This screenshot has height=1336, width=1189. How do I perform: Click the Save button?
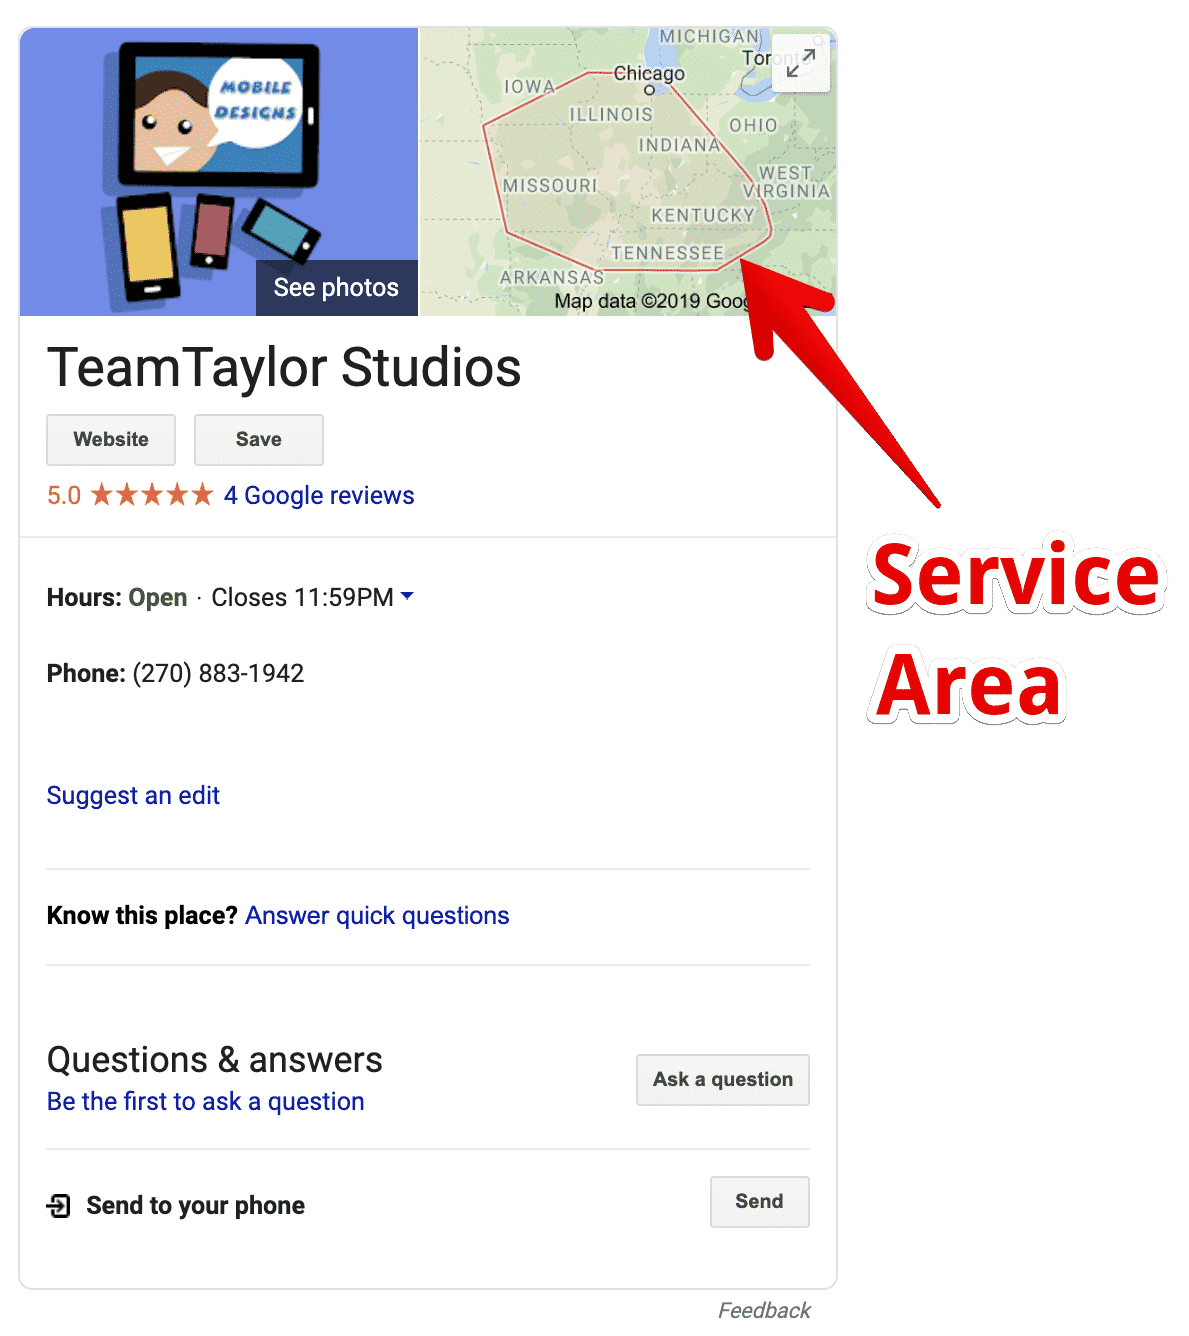pyautogui.click(x=259, y=440)
